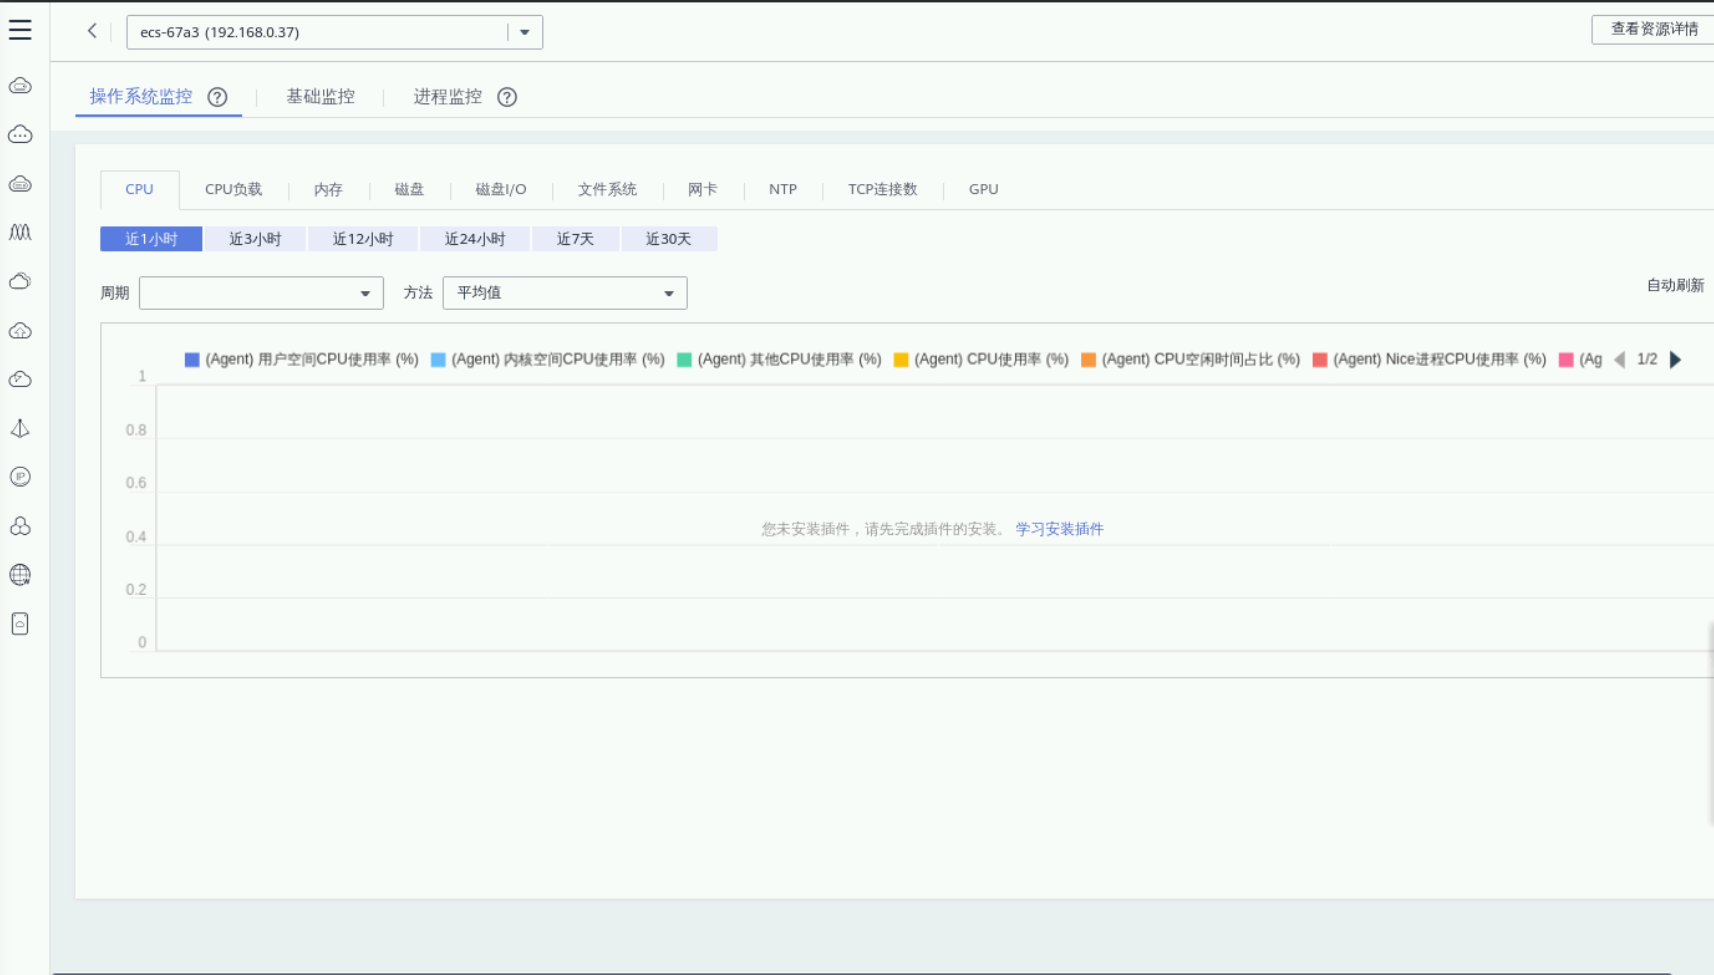
Task: Click the 查看资源详情 button
Action: pyautogui.click(x=1653, y=29)
